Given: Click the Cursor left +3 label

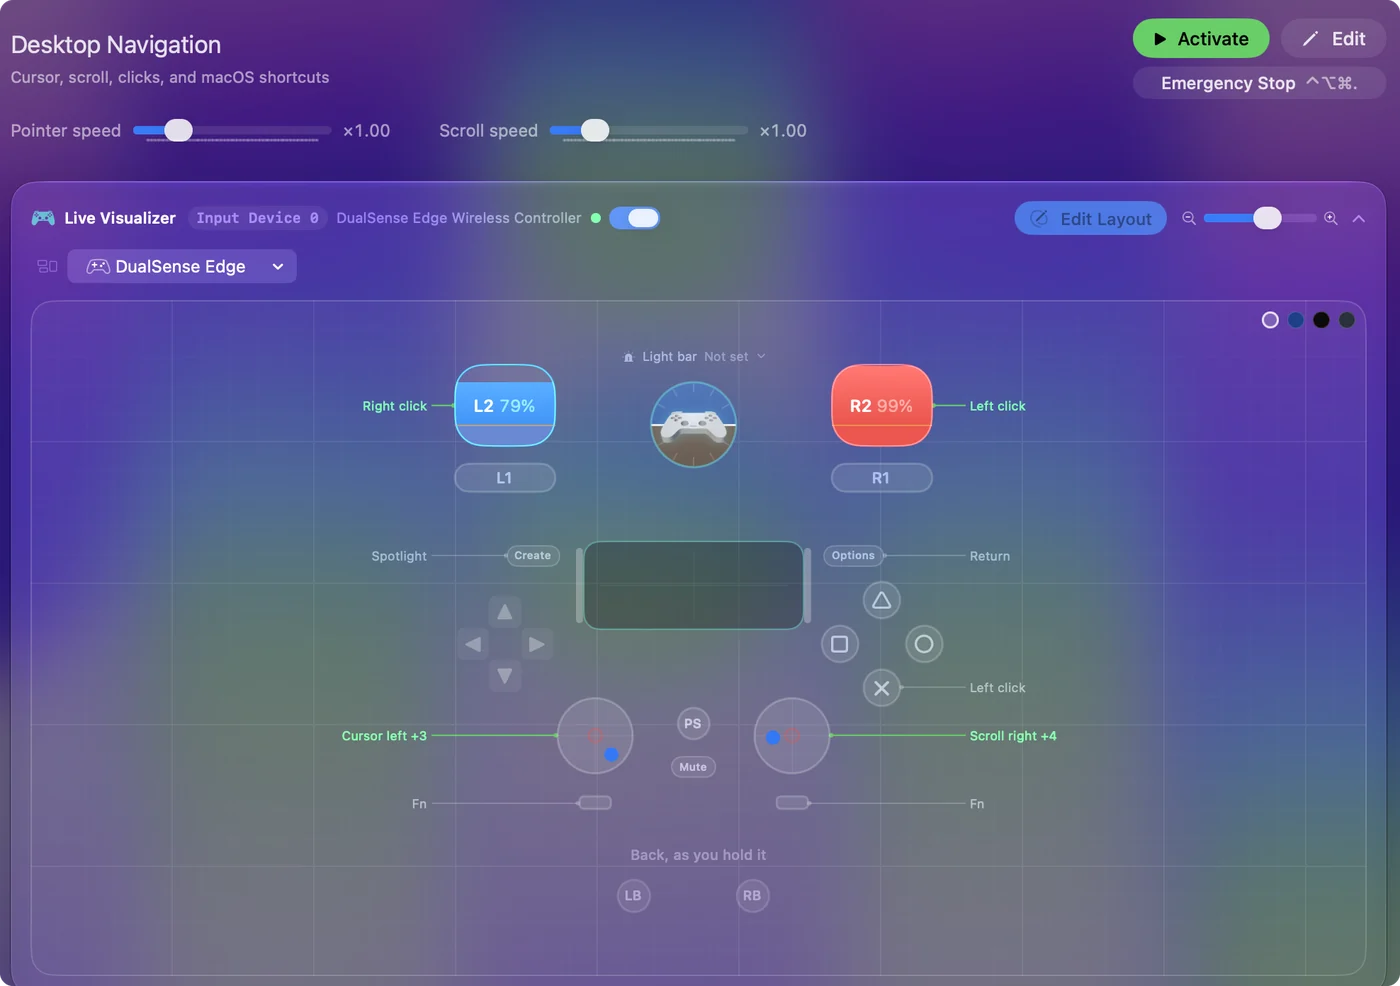Looking at the screenshot, I should [x=384, y=736].
